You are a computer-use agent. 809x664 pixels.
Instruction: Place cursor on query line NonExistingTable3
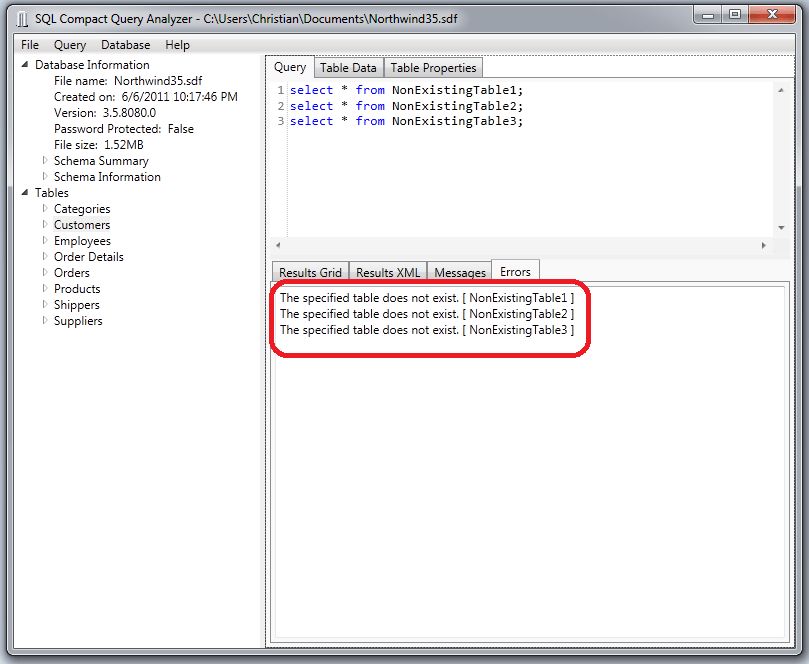tap(407, 121)
